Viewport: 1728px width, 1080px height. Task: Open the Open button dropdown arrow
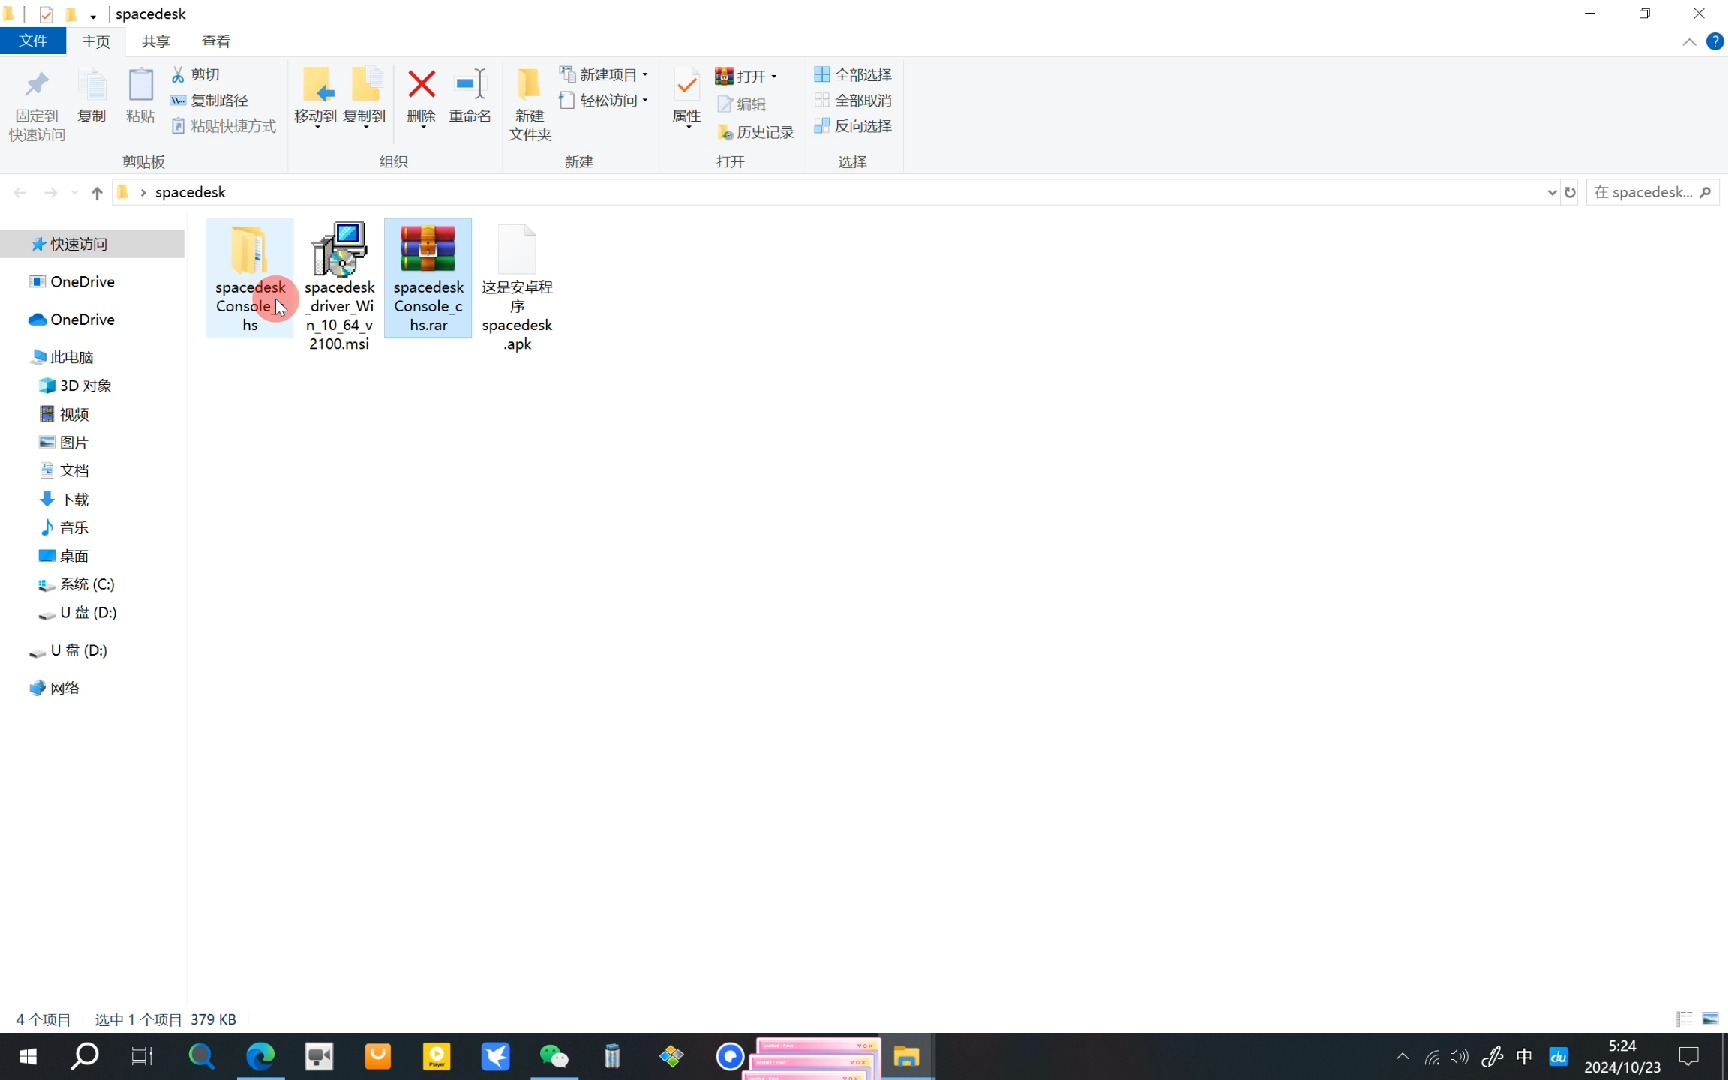(774, 76)
